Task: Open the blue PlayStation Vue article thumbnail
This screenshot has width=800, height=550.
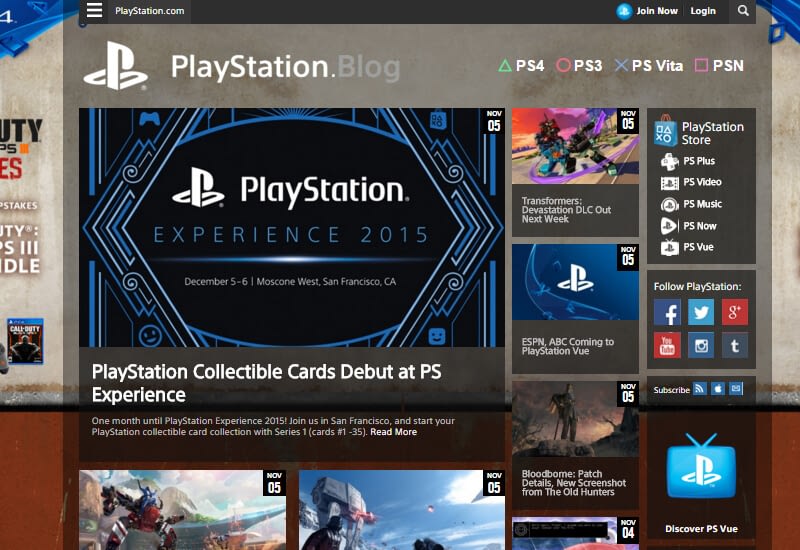Action: click(x=575, y=282)
